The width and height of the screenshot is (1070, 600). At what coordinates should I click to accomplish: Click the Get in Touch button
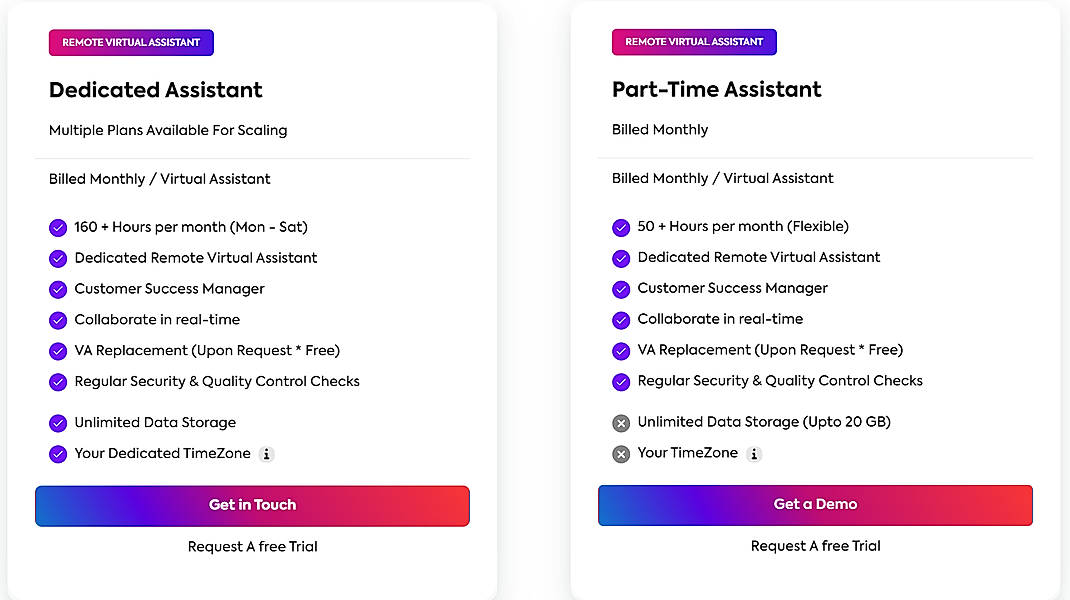click(252, 505)
